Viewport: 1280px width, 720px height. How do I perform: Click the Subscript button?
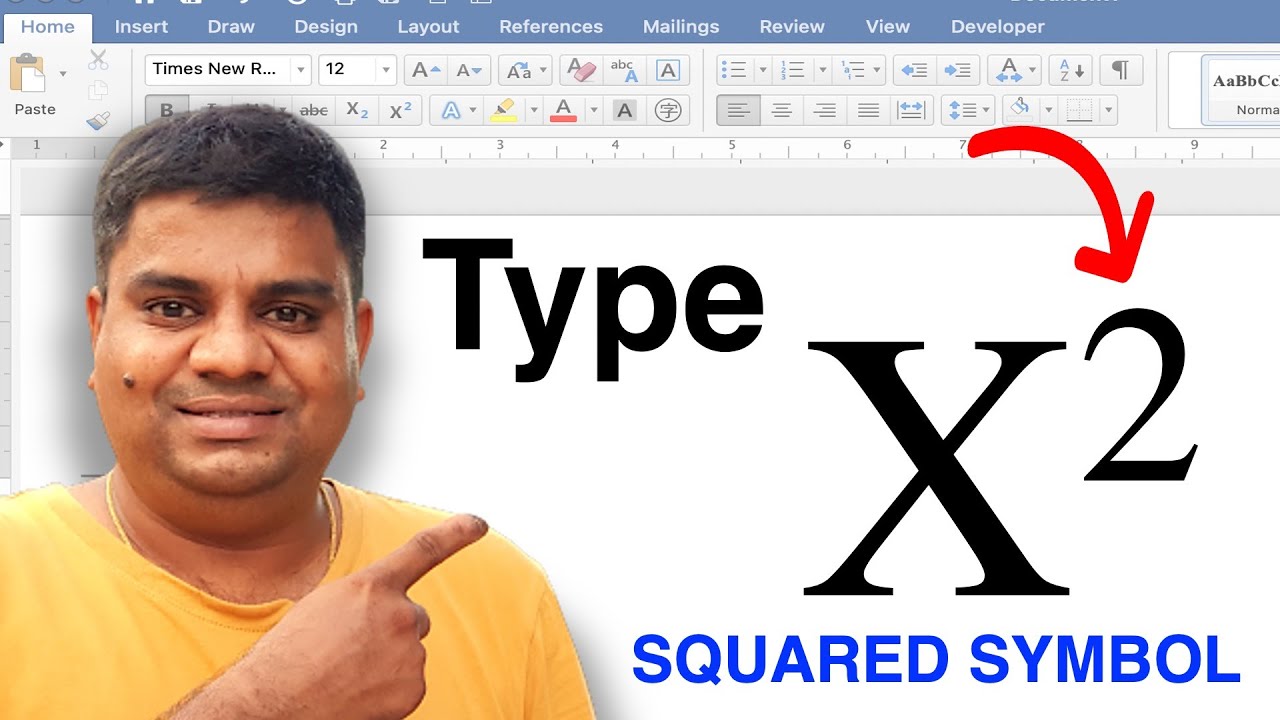click(357, 111)
